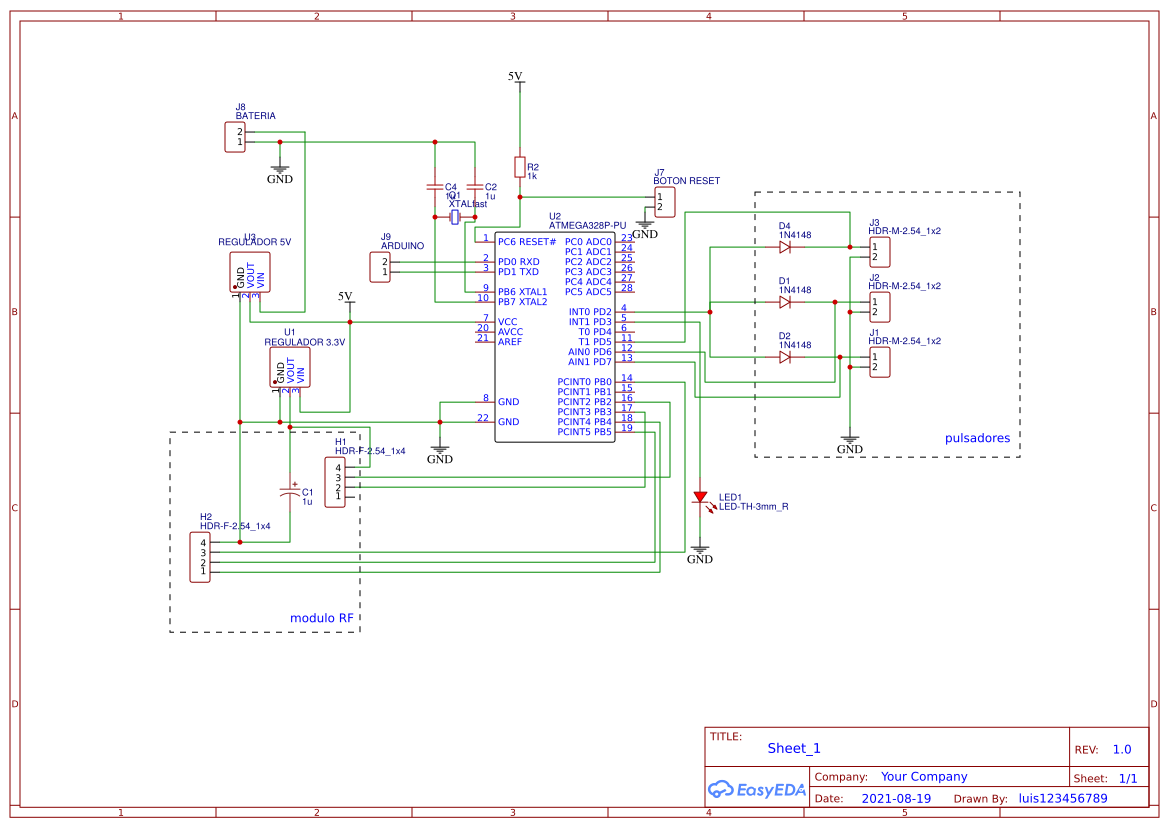1169x828 pixels.
Task: Select the GND symbol below J8 BATERIA
Action: [x=279, y=172]
